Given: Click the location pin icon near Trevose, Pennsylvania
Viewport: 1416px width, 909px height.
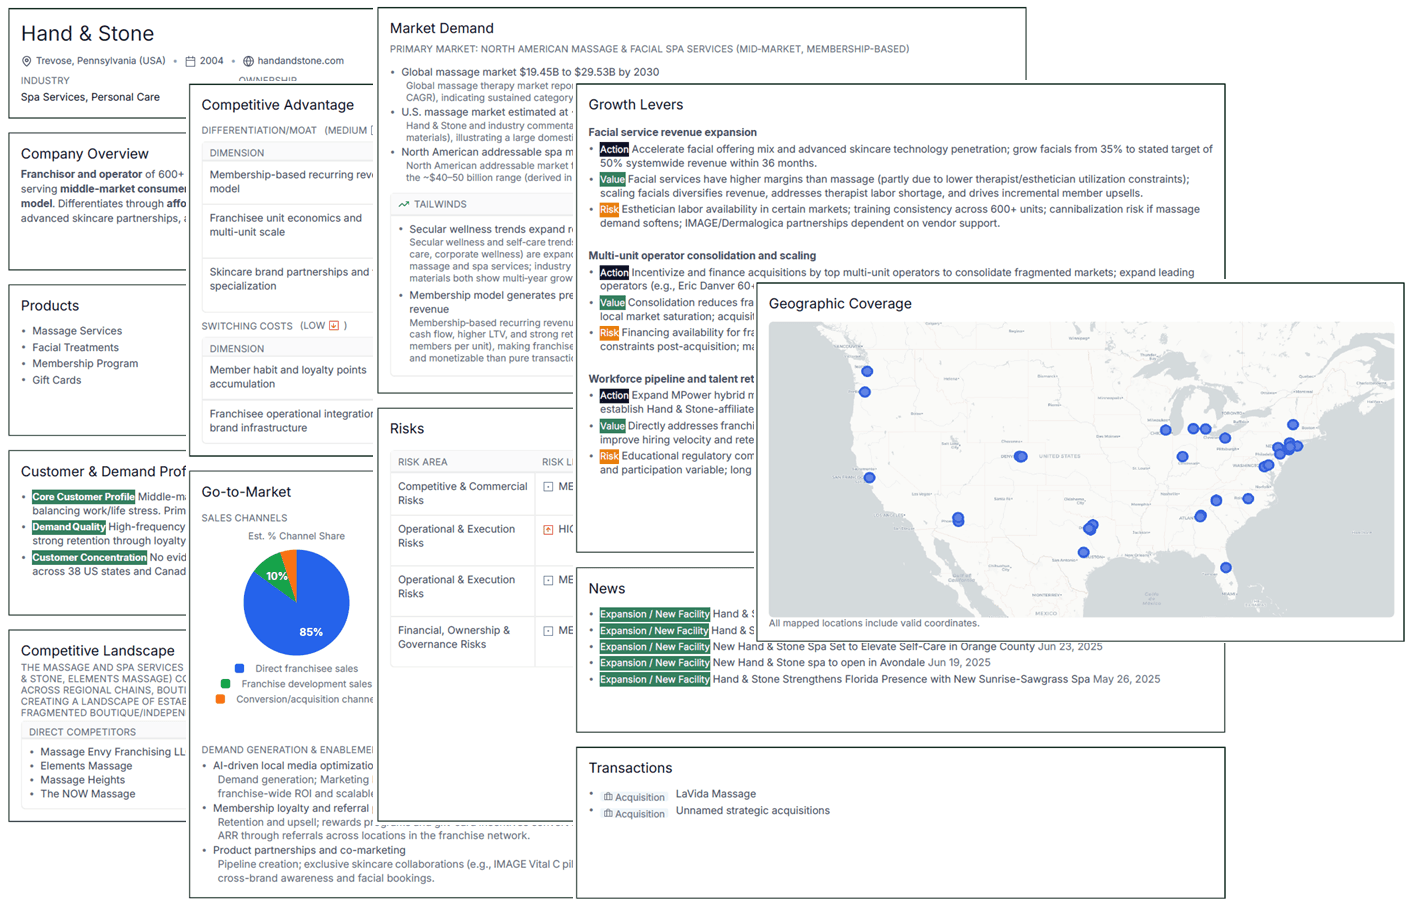Looking at the screenshot, I should point(27,61).
